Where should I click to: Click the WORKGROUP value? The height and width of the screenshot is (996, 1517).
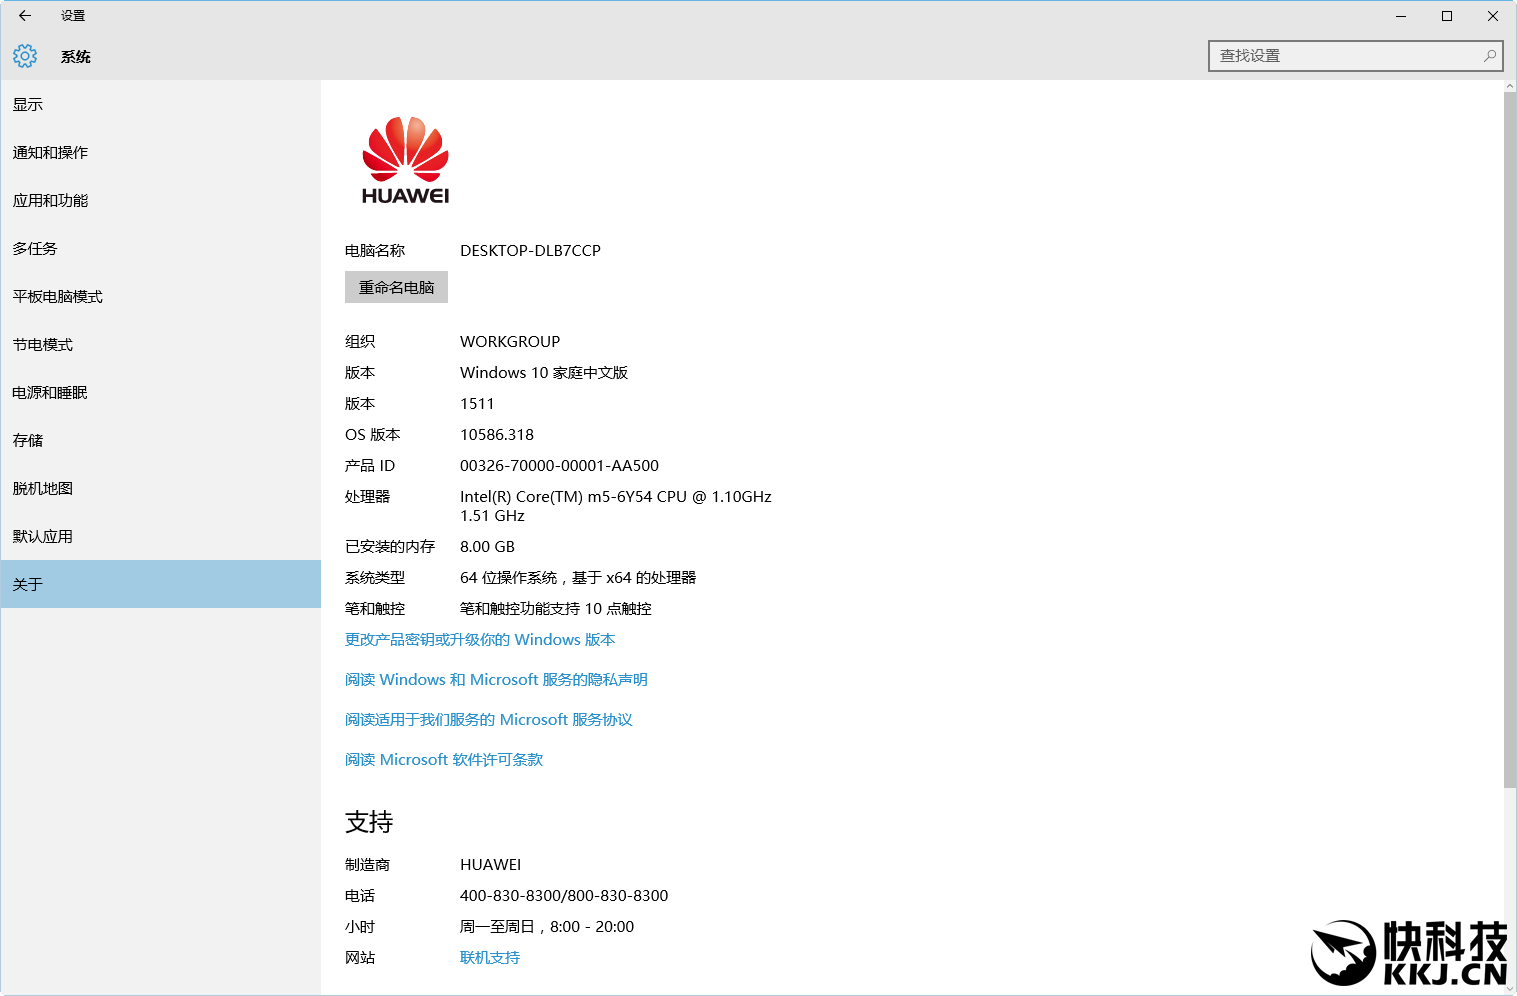click(510, 342)
